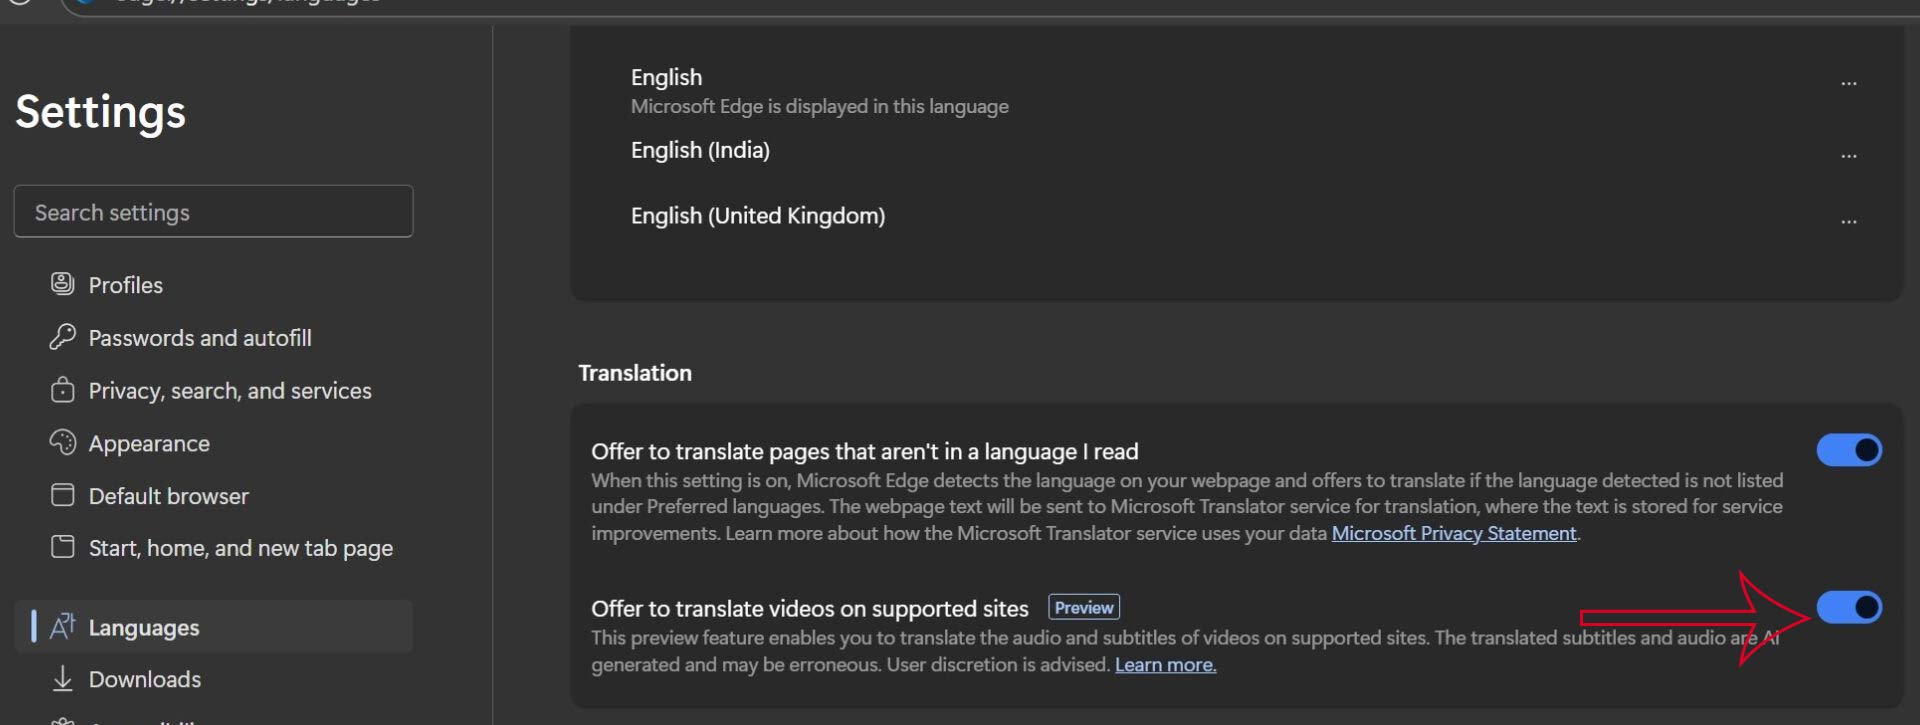Open the Appearance settings page

[149, 444]
